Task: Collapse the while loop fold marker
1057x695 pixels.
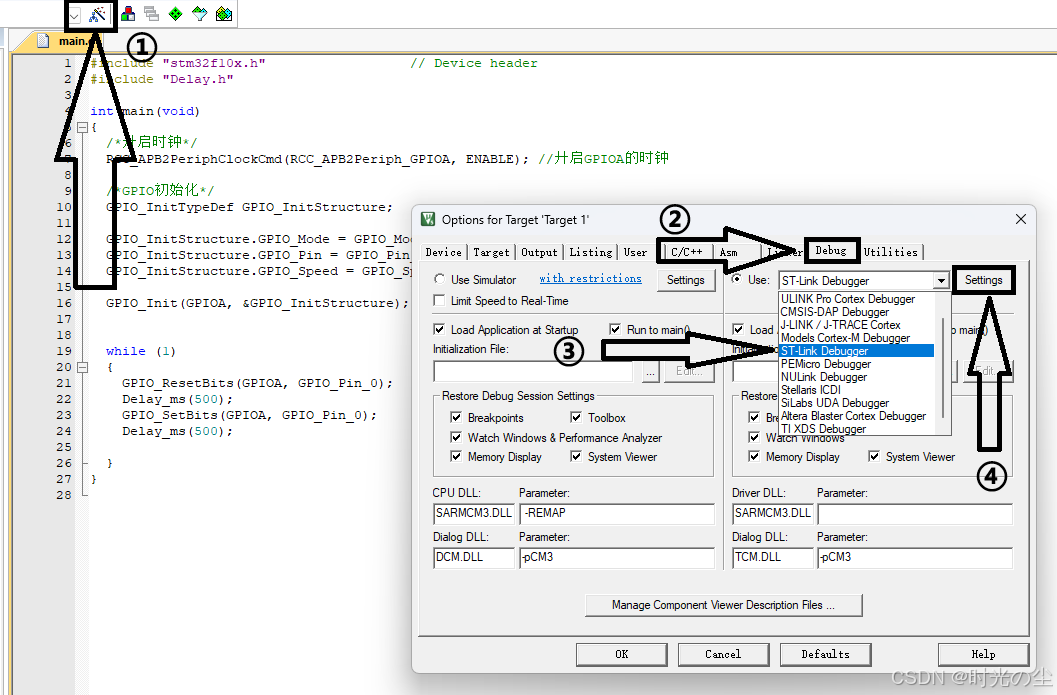Action: coord(82,367)
